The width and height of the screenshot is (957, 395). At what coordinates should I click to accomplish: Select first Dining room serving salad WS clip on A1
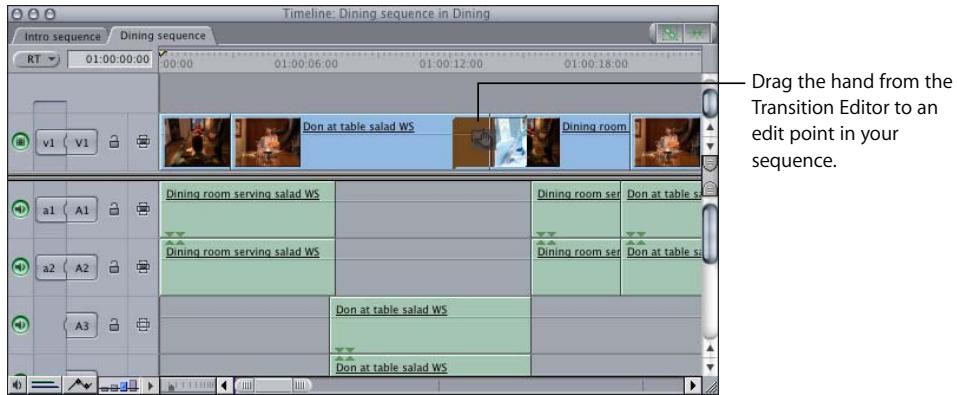[247, 210]
